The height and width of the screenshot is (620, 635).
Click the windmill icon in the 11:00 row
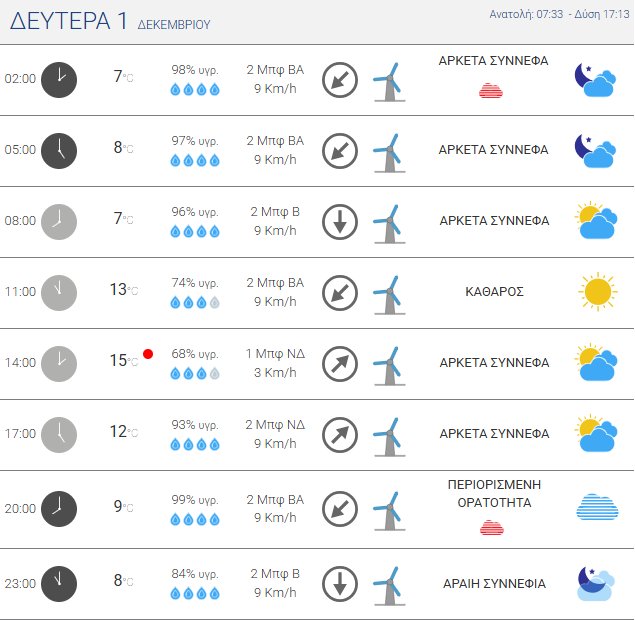click(x=387, y=292)
